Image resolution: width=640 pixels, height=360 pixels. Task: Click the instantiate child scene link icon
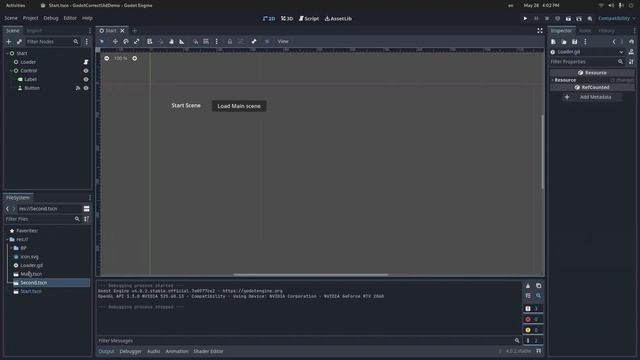pyautogui.click(x=19, y=42)
